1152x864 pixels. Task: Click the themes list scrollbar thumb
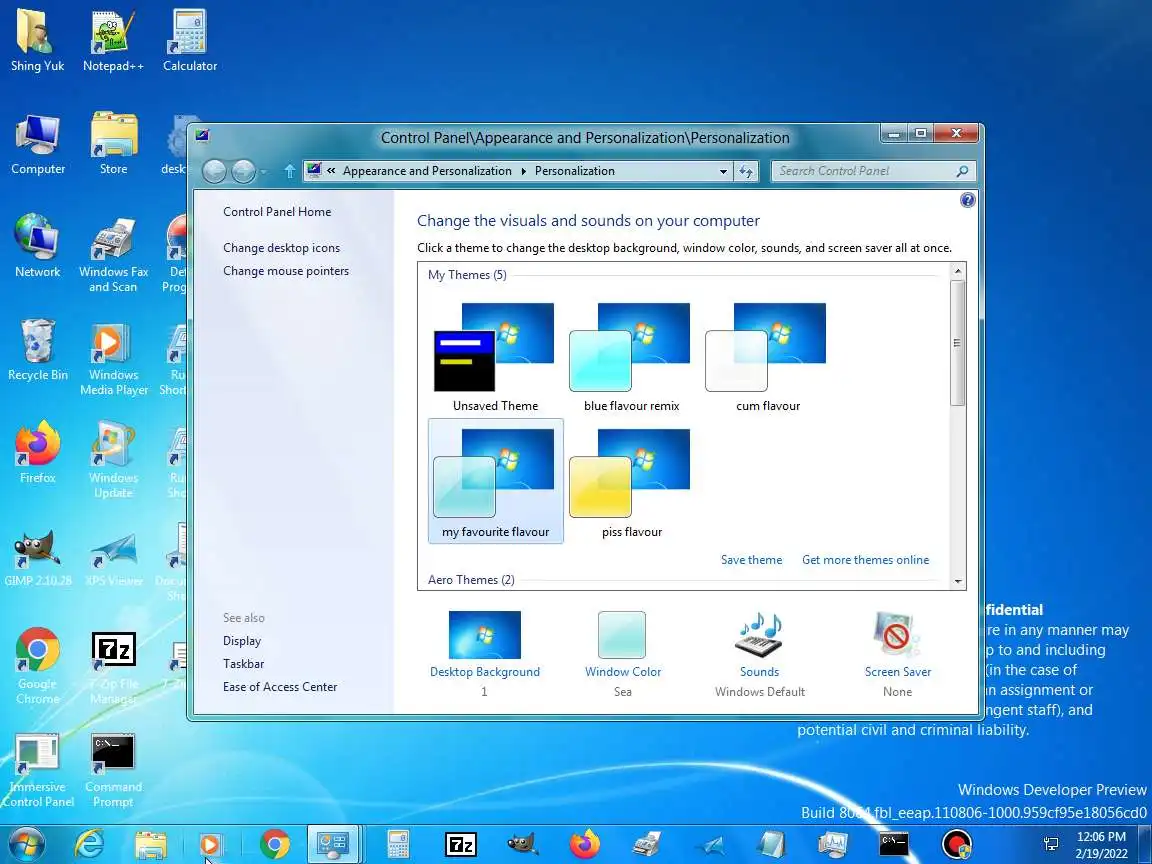click(x=957, y=342)
